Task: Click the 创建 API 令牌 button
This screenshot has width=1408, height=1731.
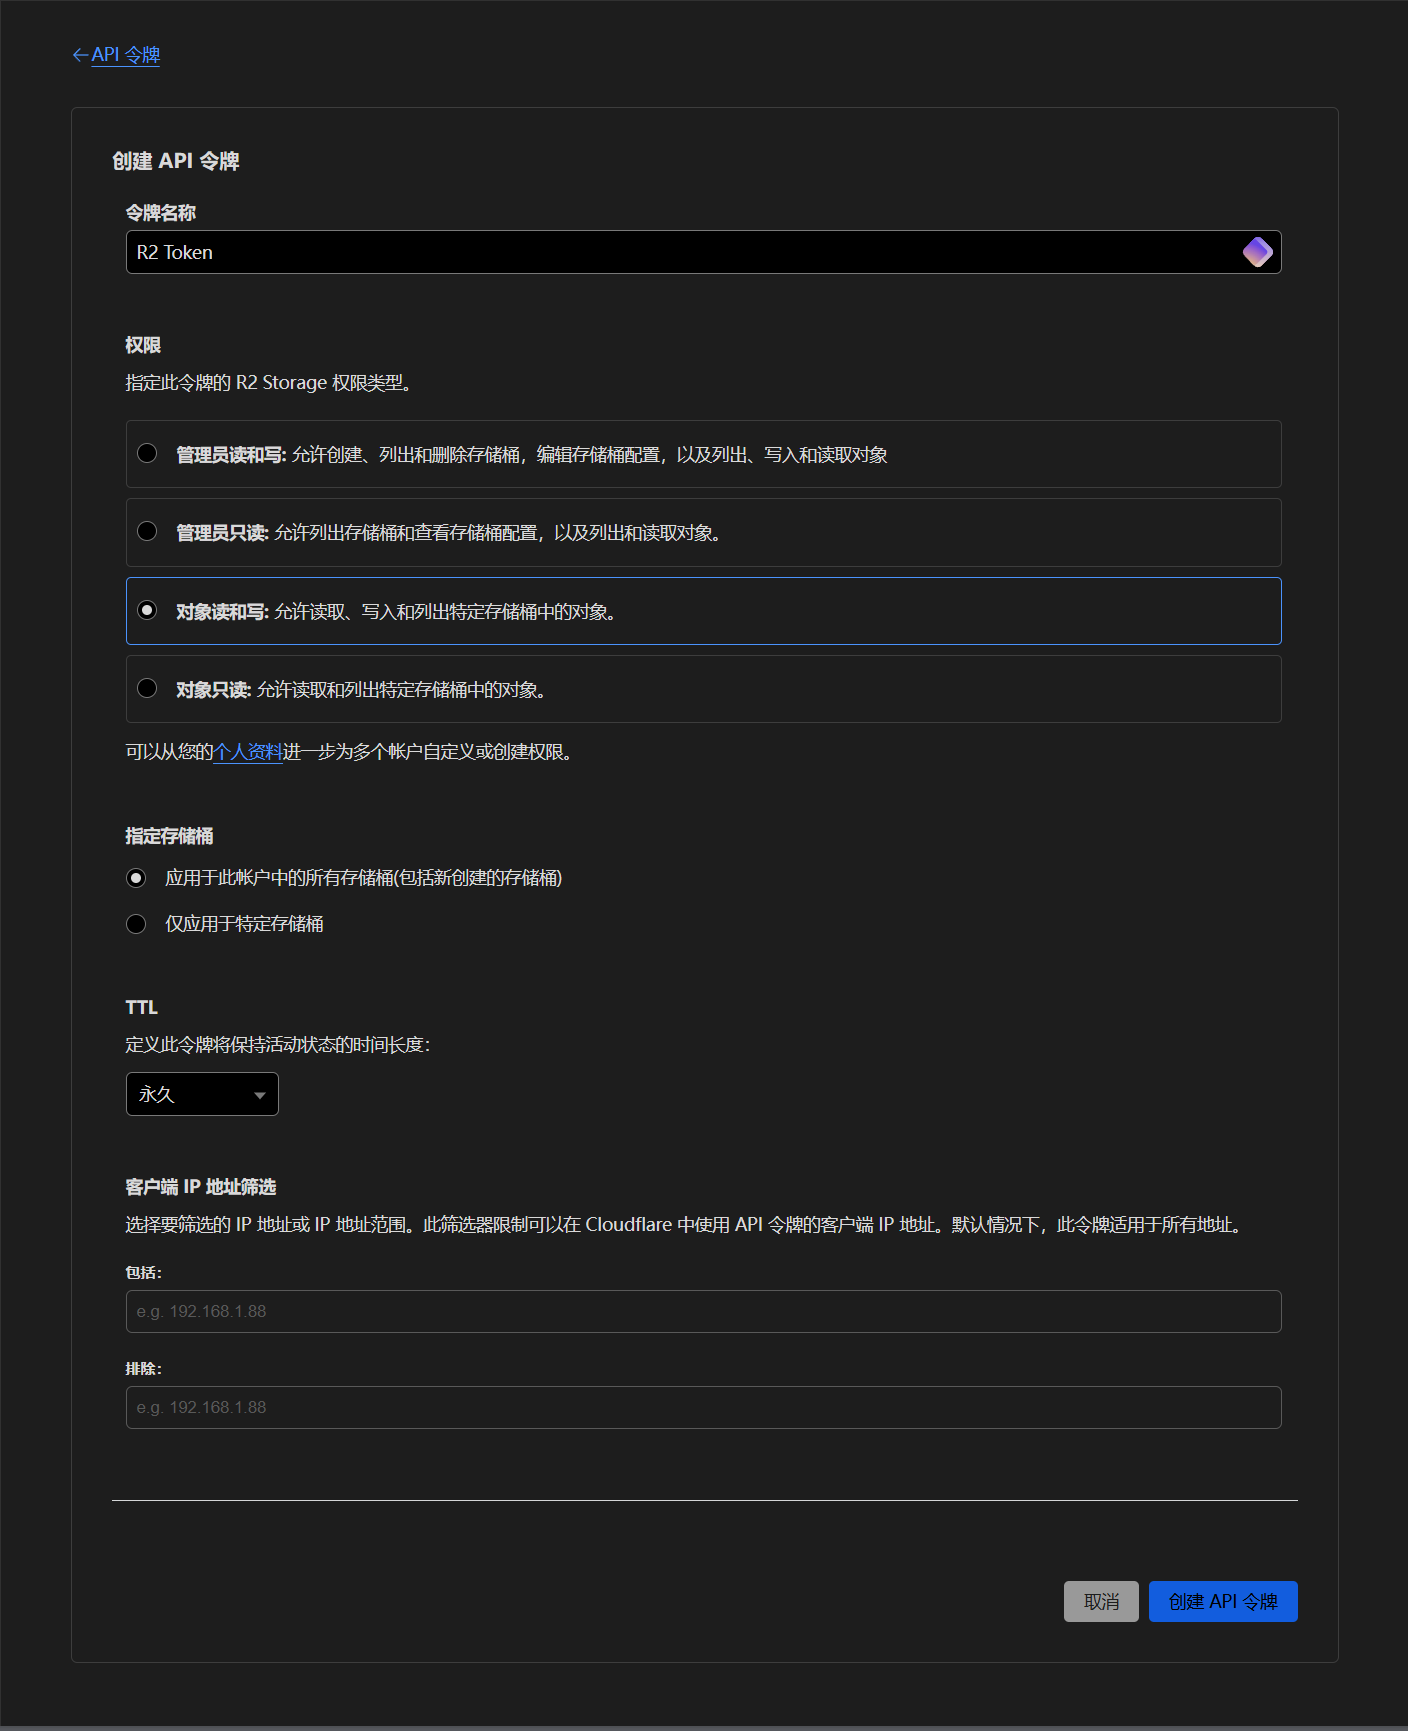Action: click(1223, 1601)
